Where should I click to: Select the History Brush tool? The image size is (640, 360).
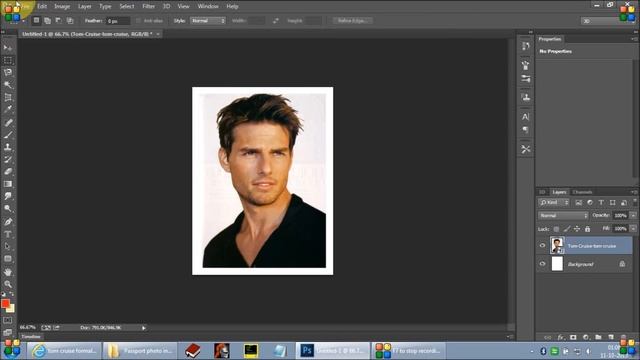pyautogui.click(x=8, y=159)
